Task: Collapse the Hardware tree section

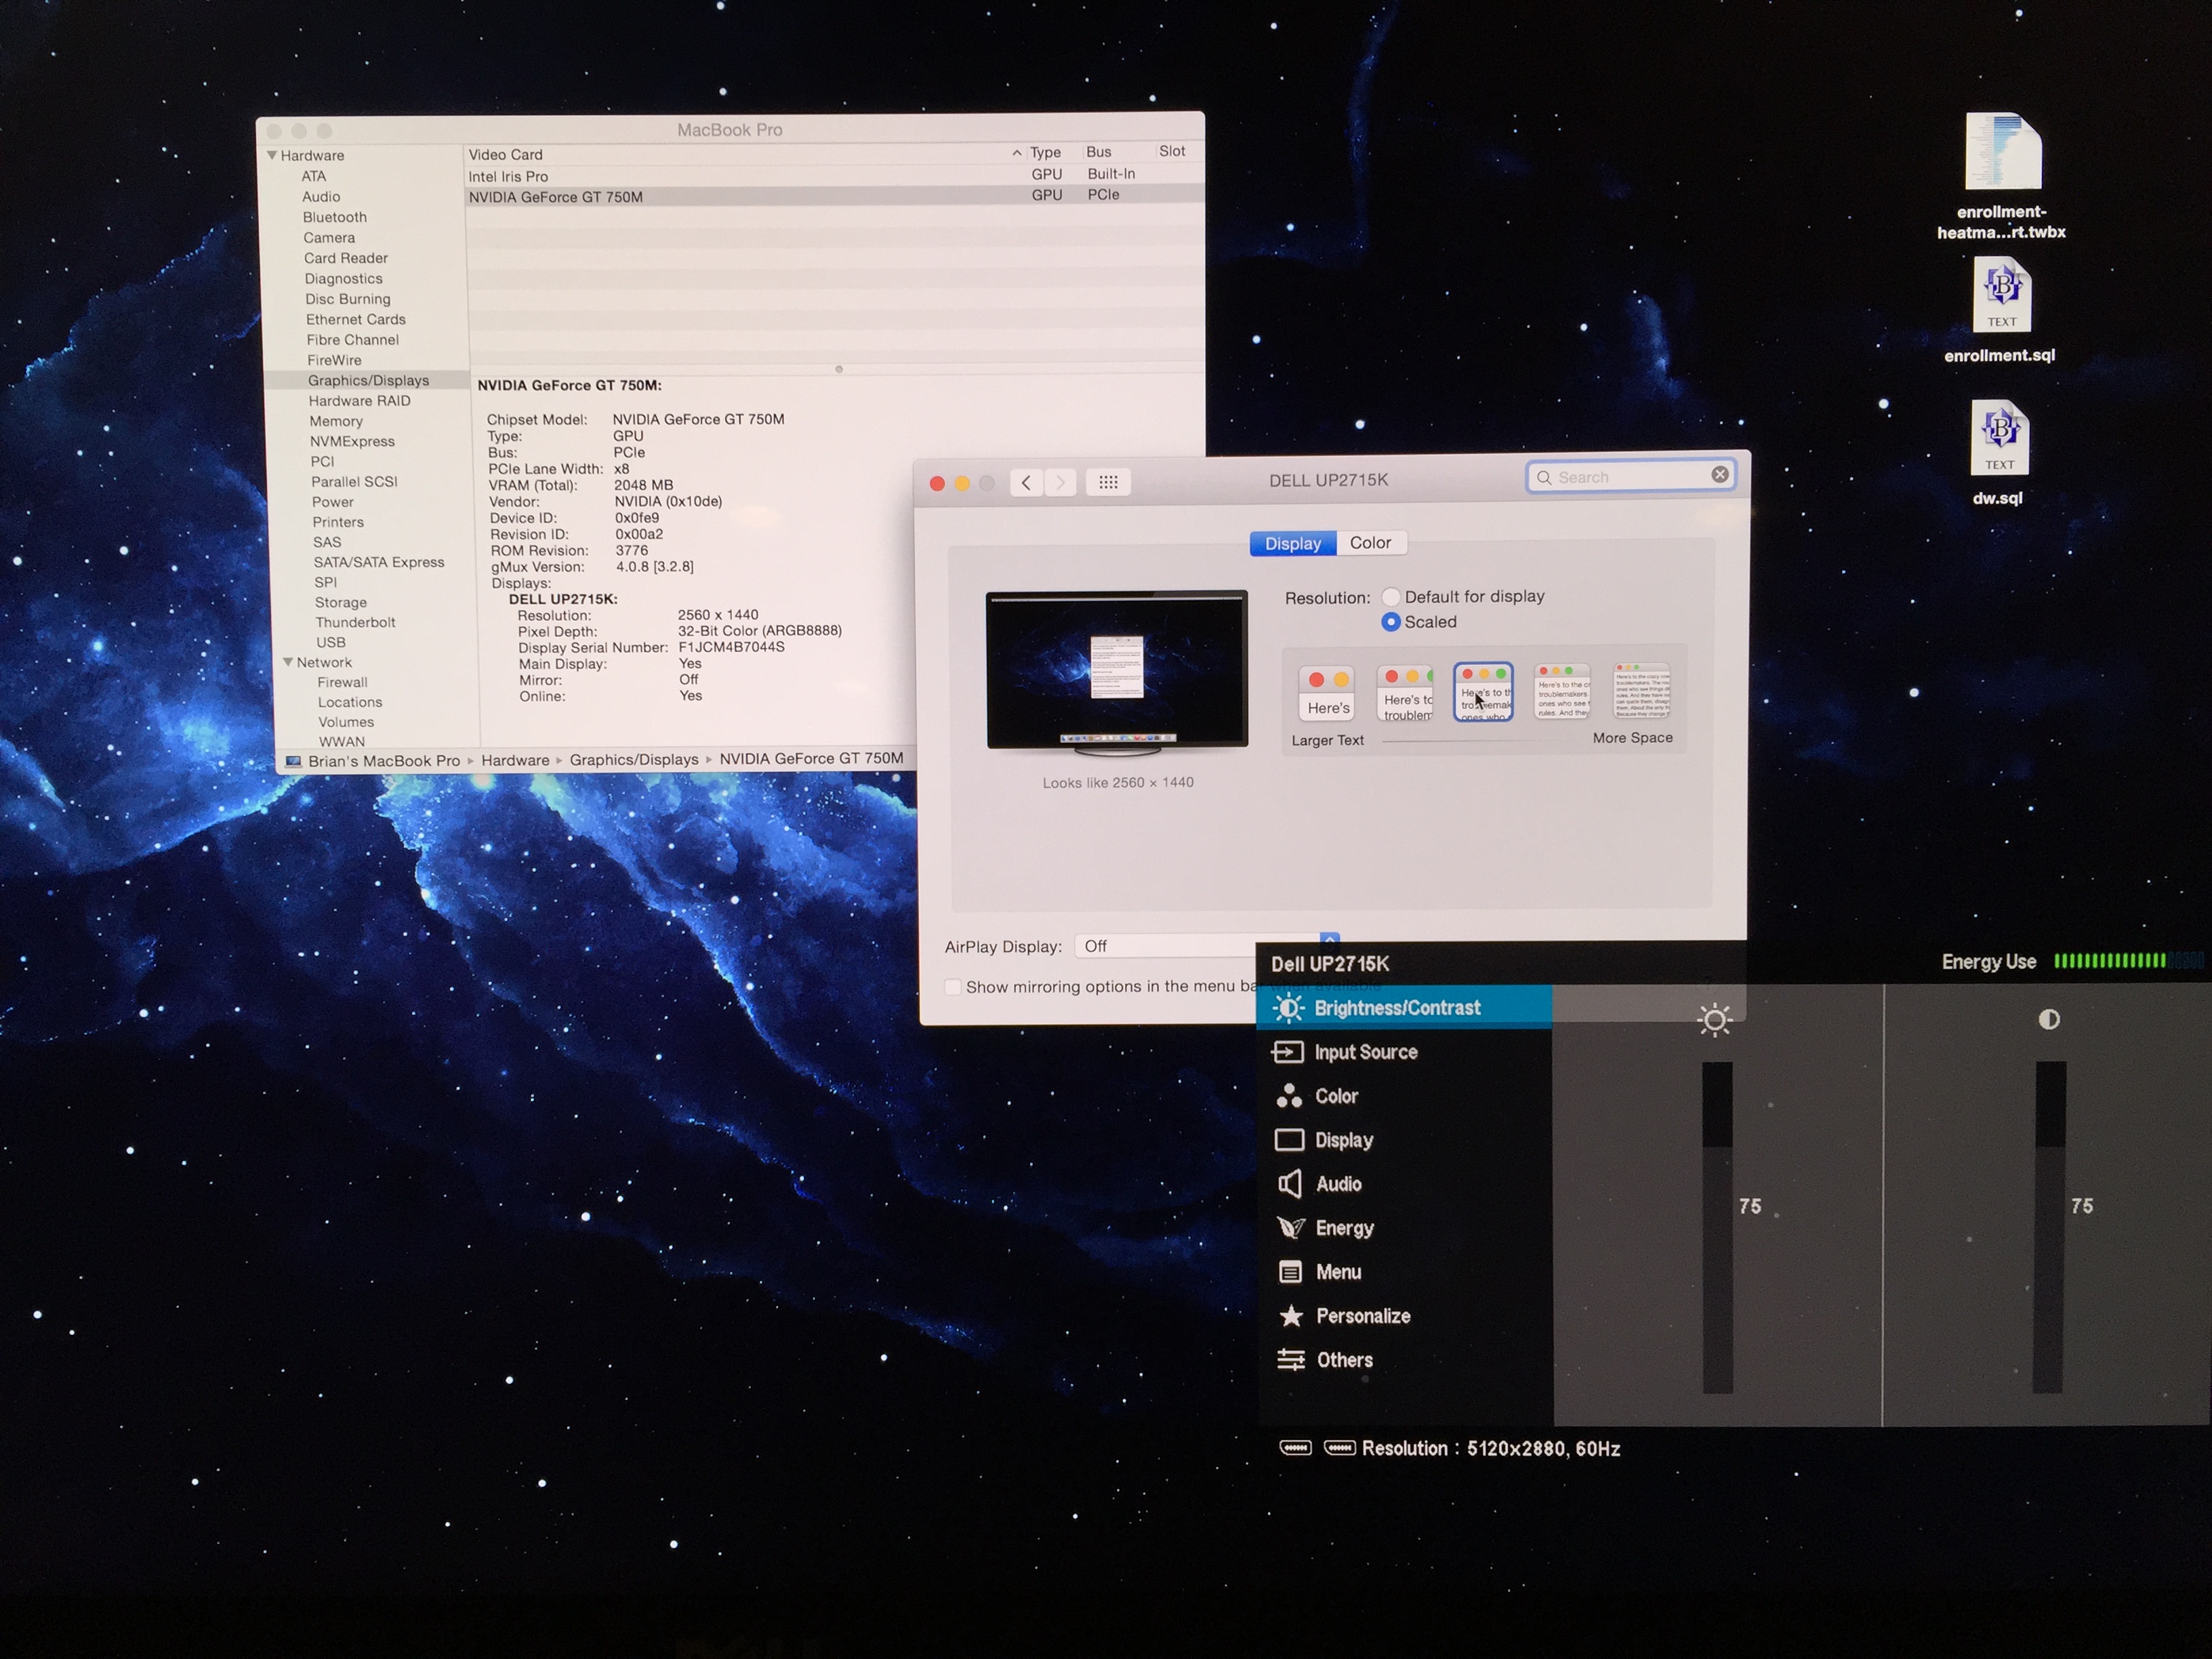Action: (x=272, y=155)
